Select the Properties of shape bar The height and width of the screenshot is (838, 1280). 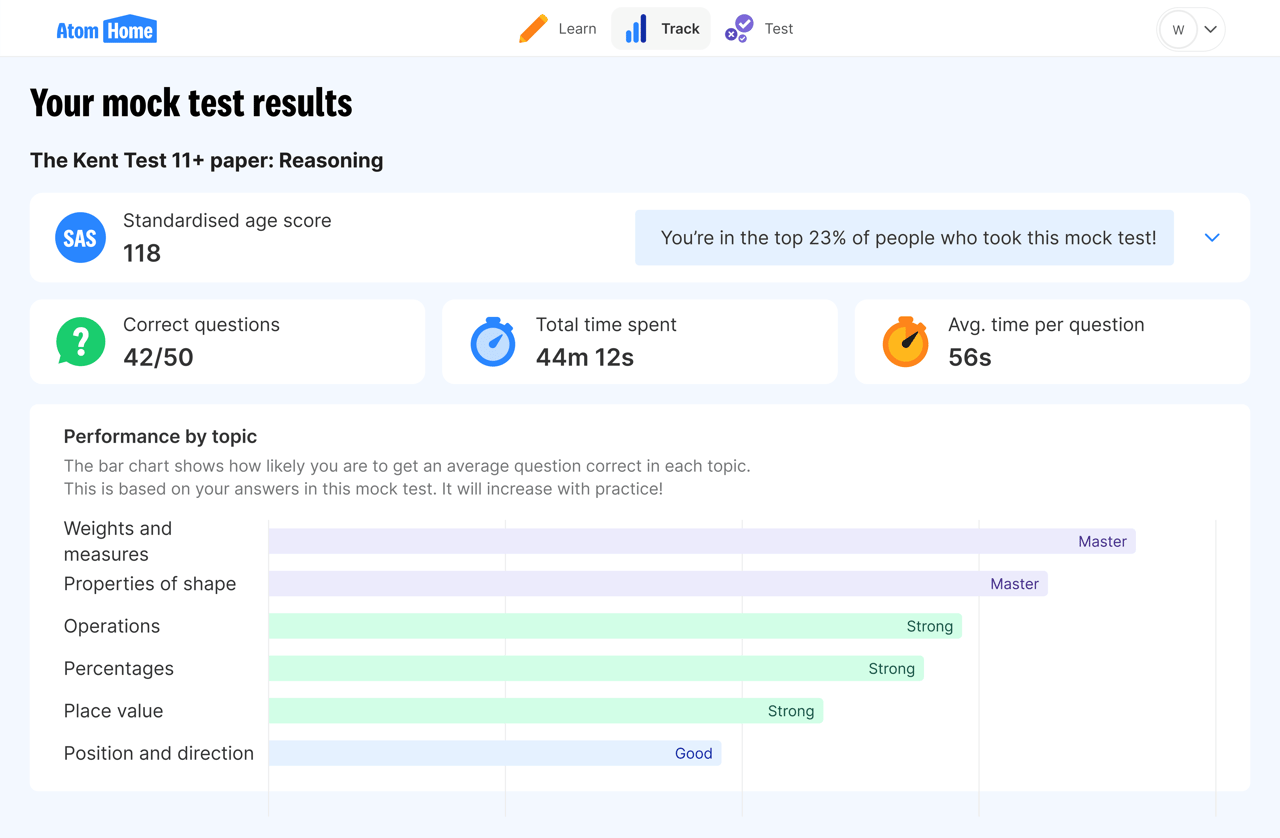point(657,584)
